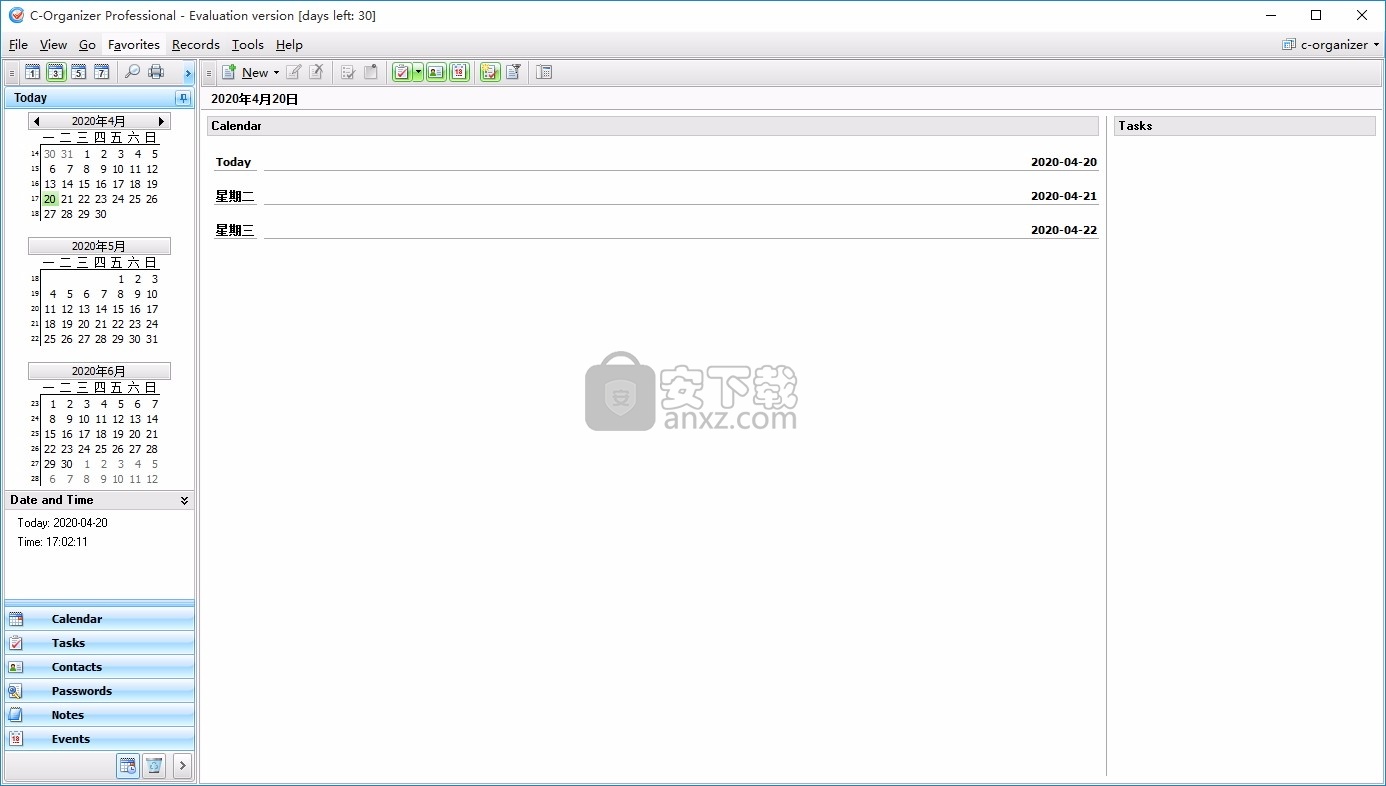
Task: Pin the Today panel
Action: click(183, 98)
